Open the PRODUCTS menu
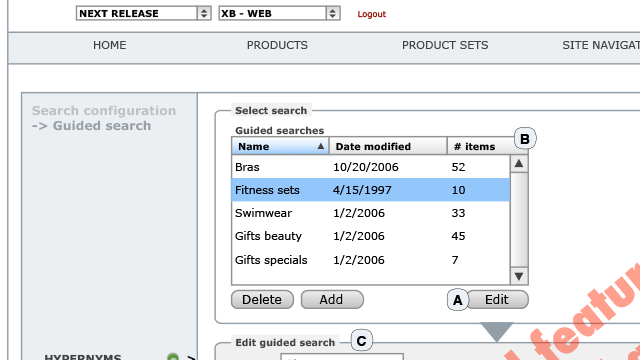640x360 pixels. pyautogui.click(x=277, y=45)
